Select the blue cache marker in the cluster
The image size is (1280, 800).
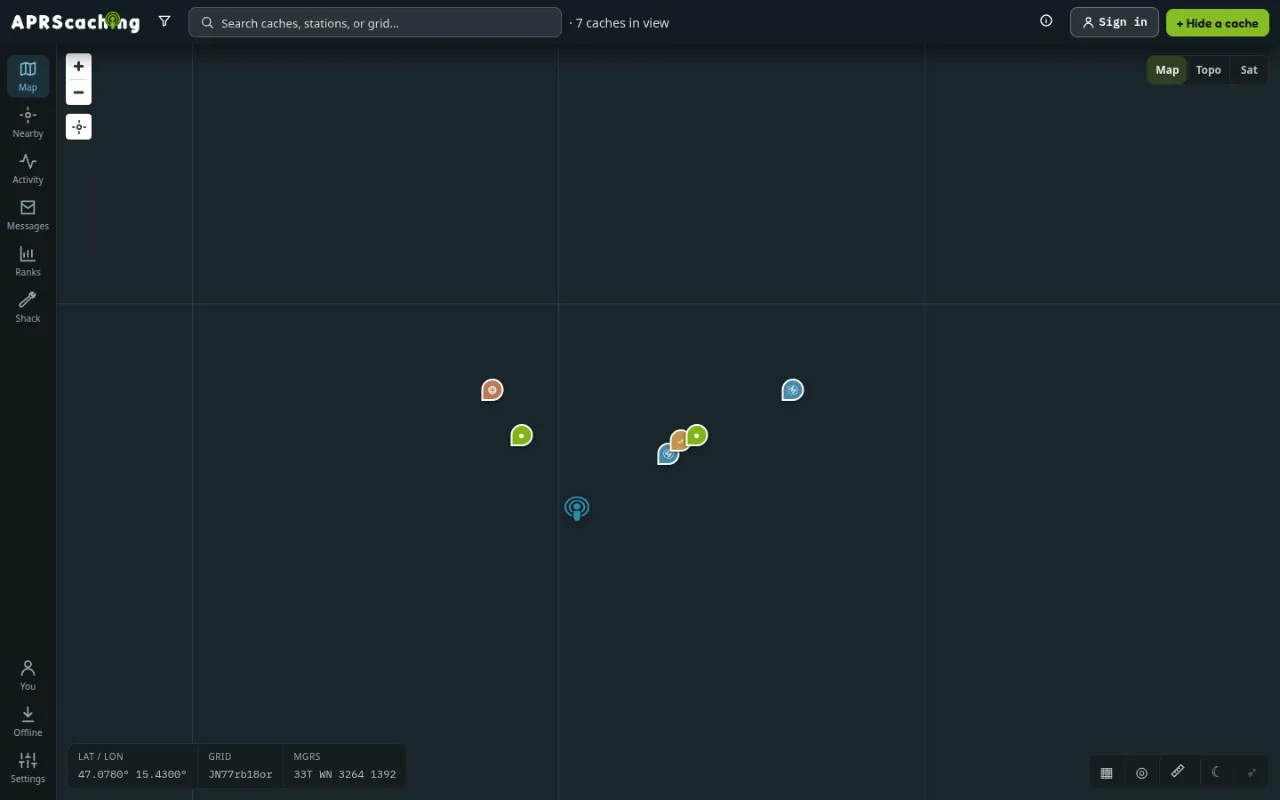pos(667,455)
